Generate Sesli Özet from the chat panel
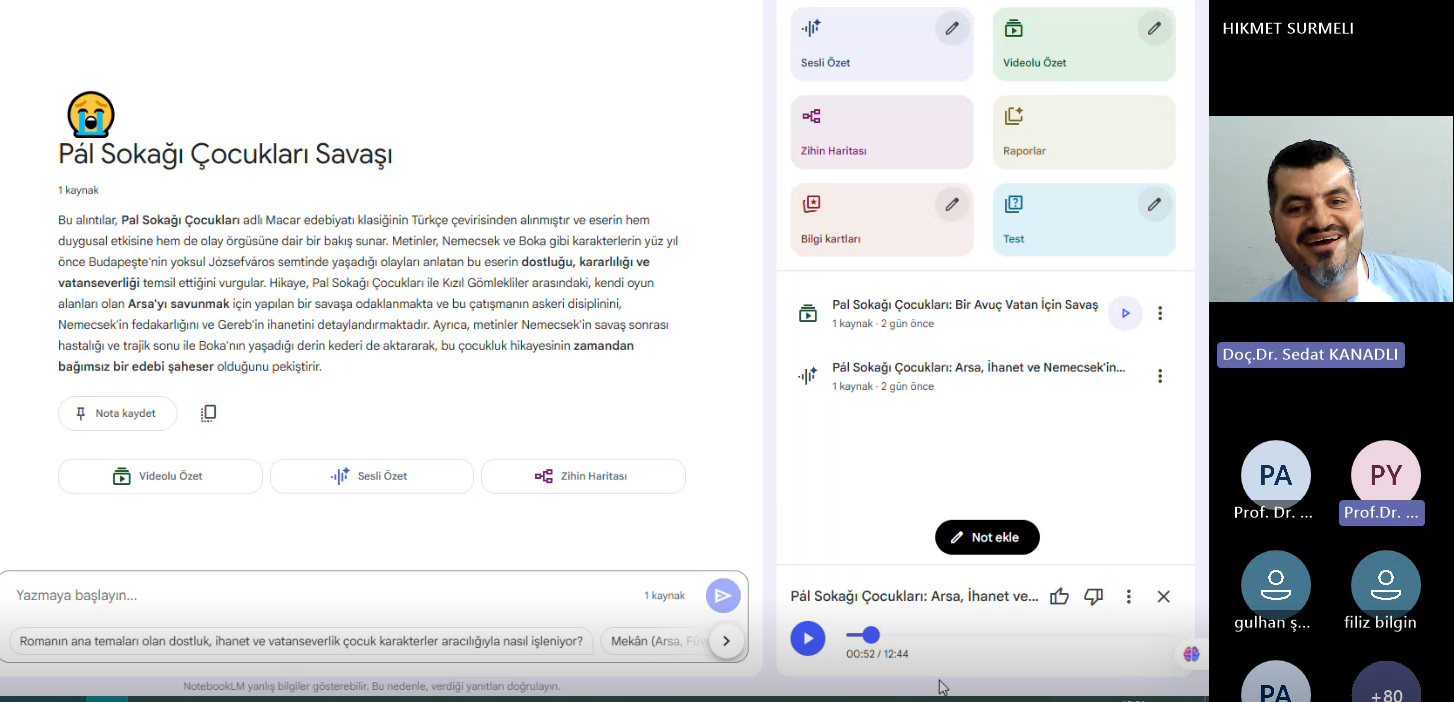Screen dimensions: 1454x702 coord(371,476)
